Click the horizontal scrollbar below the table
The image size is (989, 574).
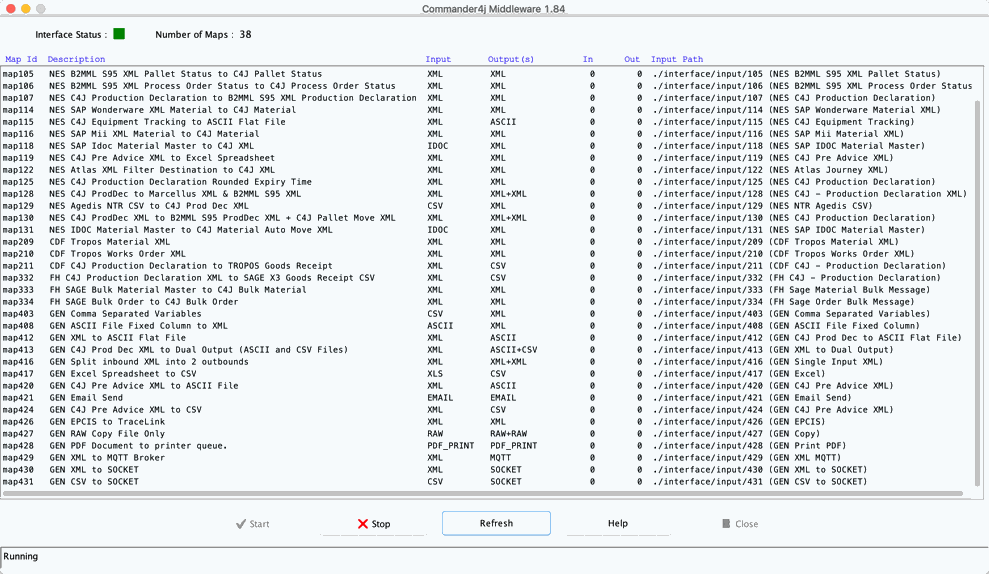click(x=482, y=494)
